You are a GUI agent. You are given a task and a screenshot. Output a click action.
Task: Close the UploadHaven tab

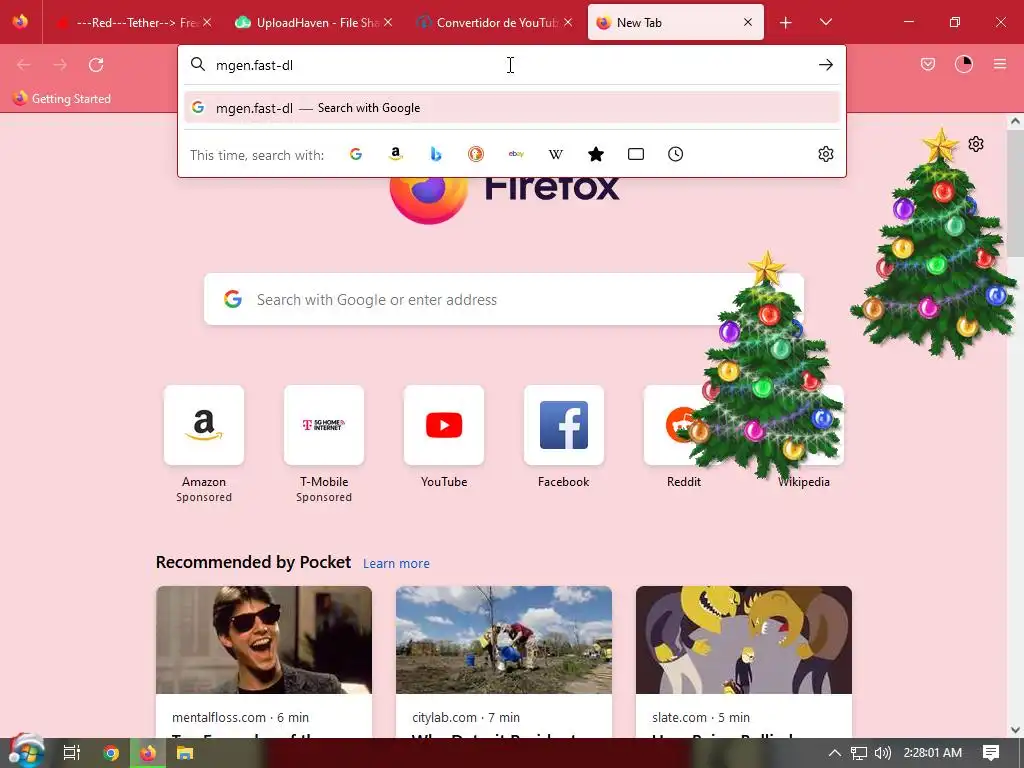(x=388, y=23)
